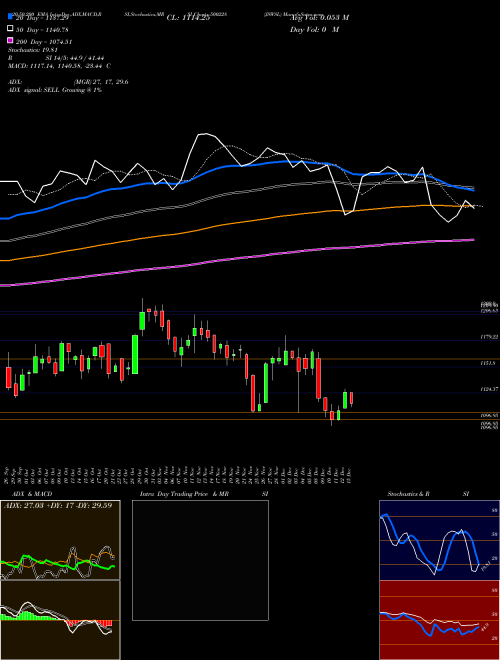
Task: Open the empty Intra Day Trading Price panel
Action: 200,560
